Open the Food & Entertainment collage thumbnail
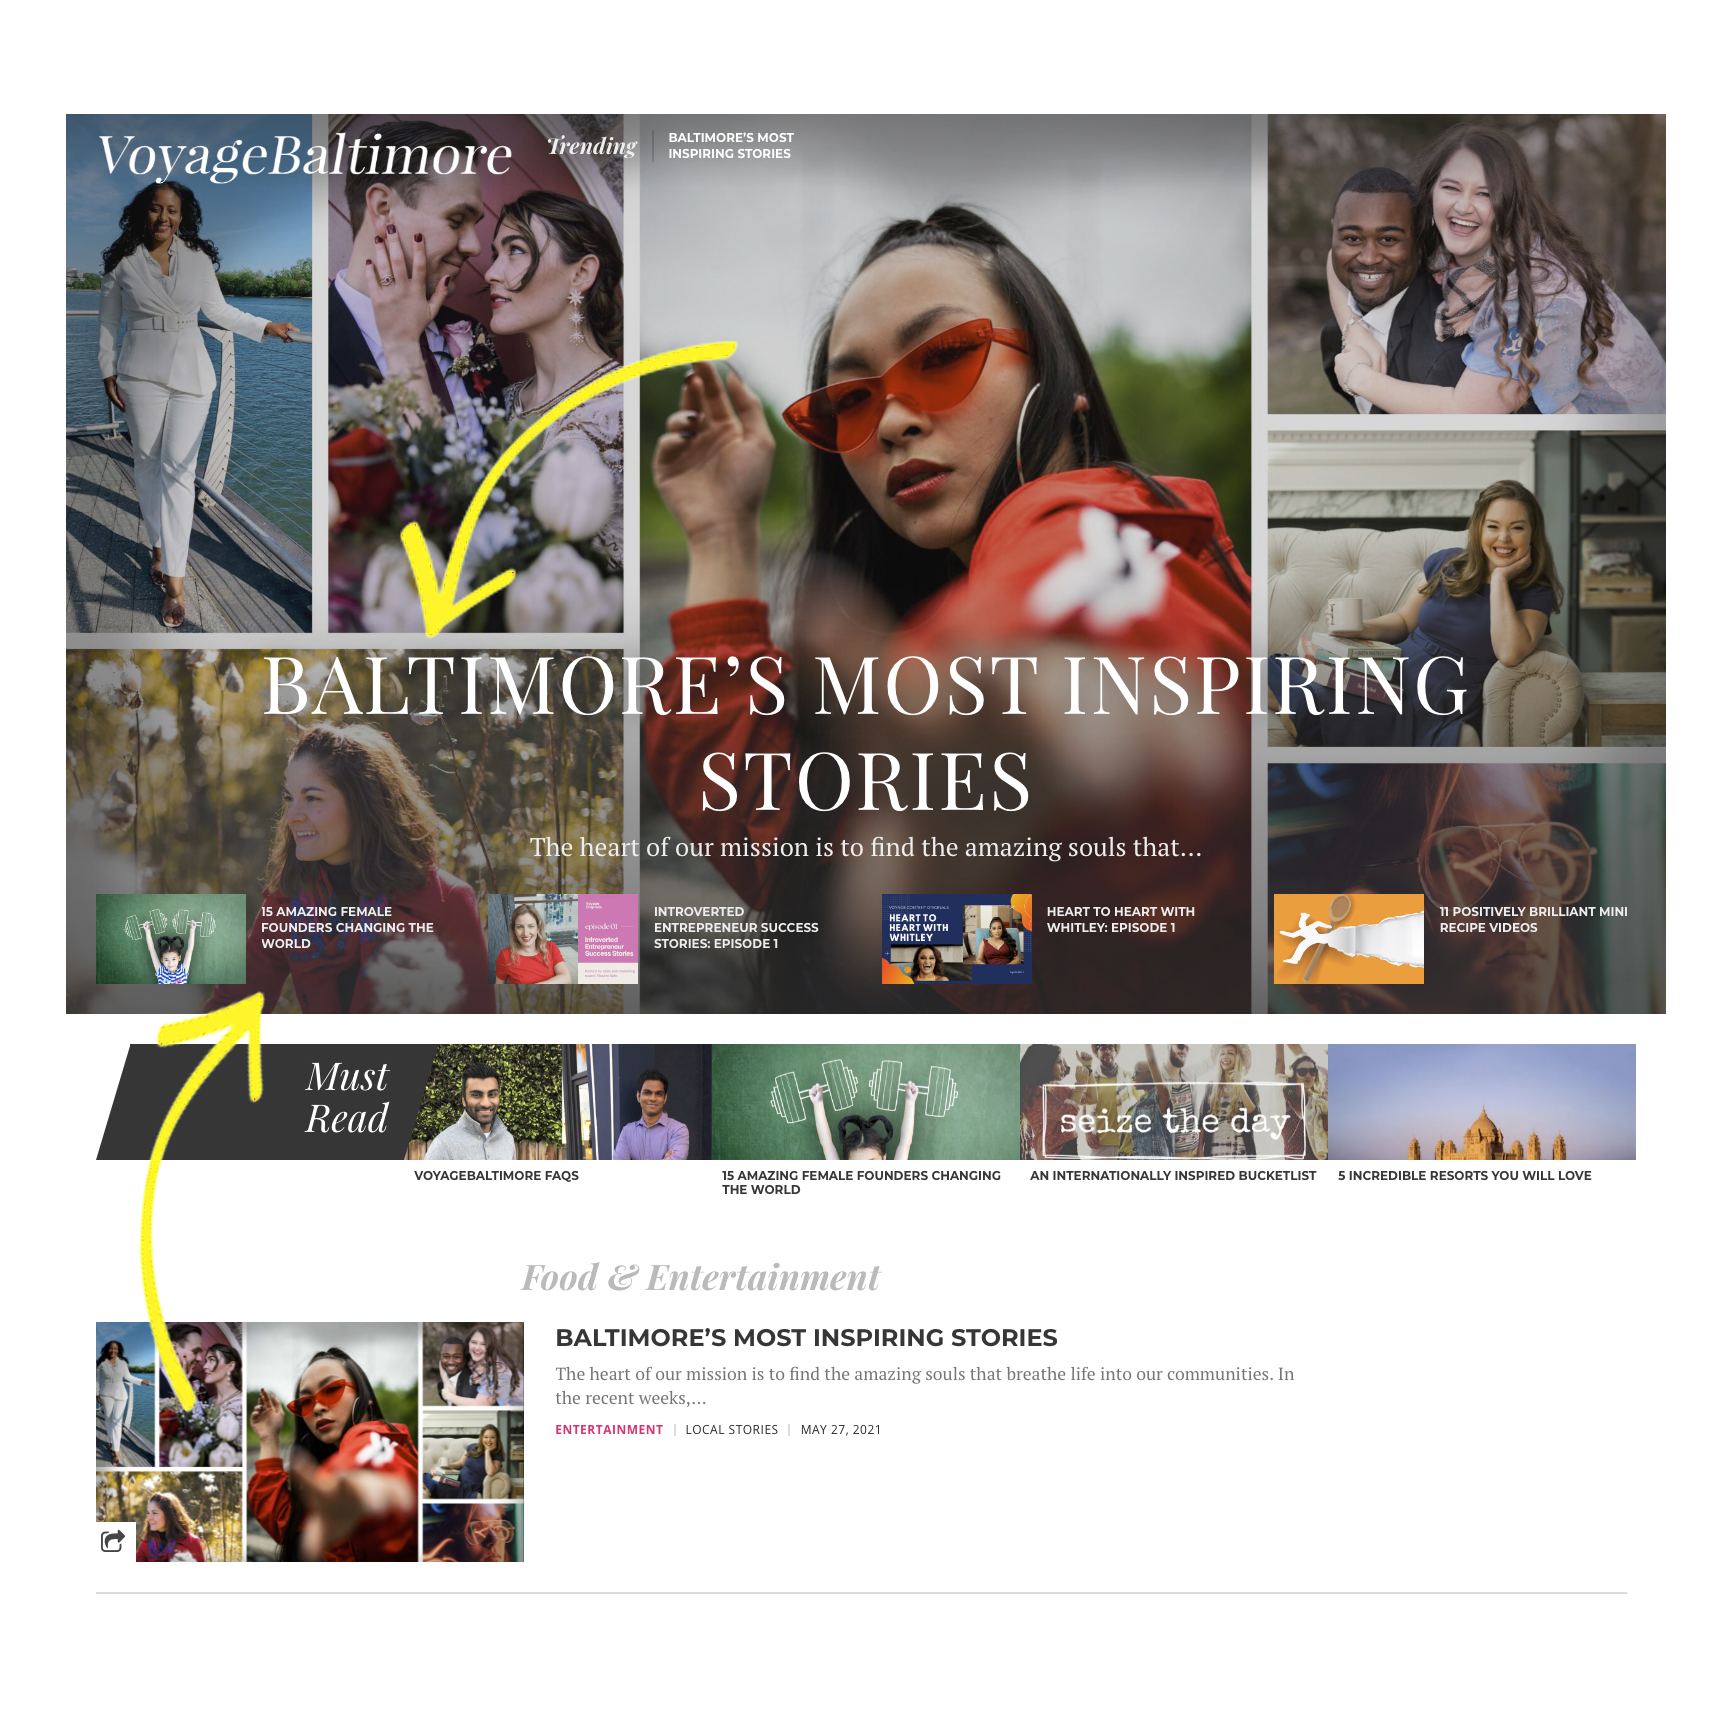1714x1714 pixels. pyautogui.click(x=310, y=1442)
